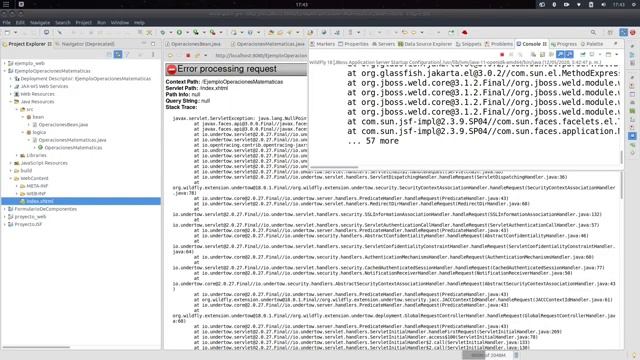Select the proyecto_web project

click(x=27, y=217)
